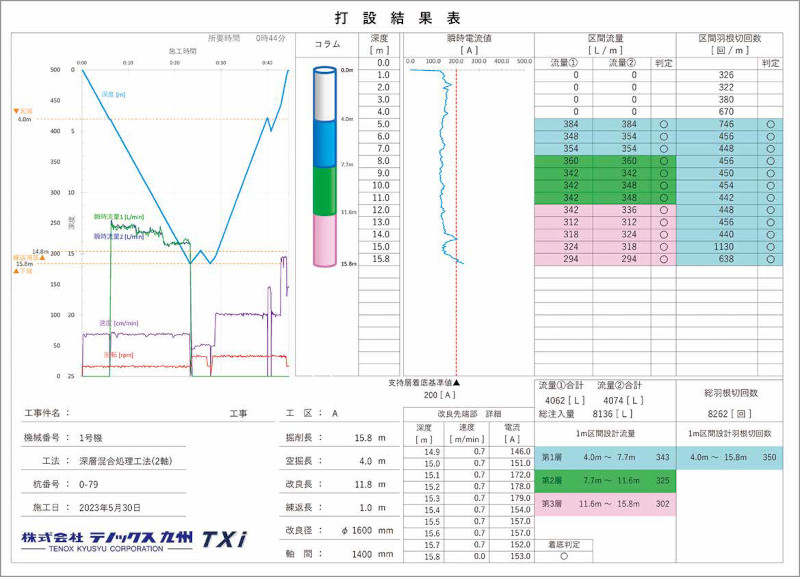This screenshot has height=577, width=800.
Task: Click the blade-cut 判定 circle in the 15.8 m row
Action: (770, 258)
